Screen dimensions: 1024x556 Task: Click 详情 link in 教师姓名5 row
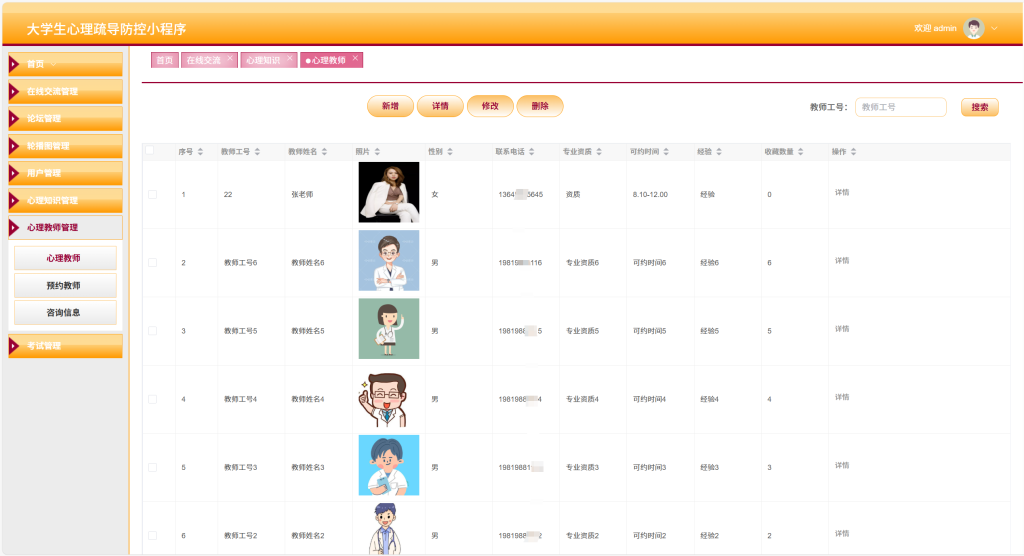842,329
